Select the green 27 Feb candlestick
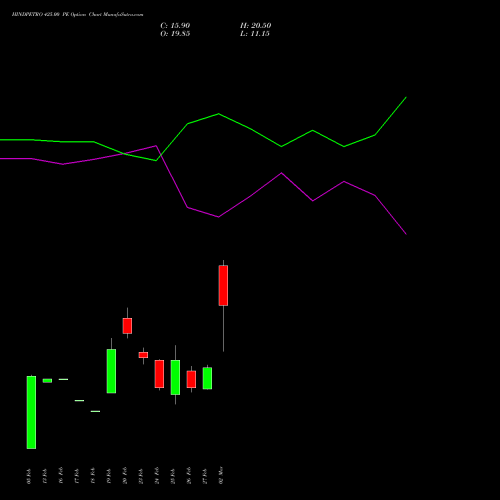 coord(207,378)
